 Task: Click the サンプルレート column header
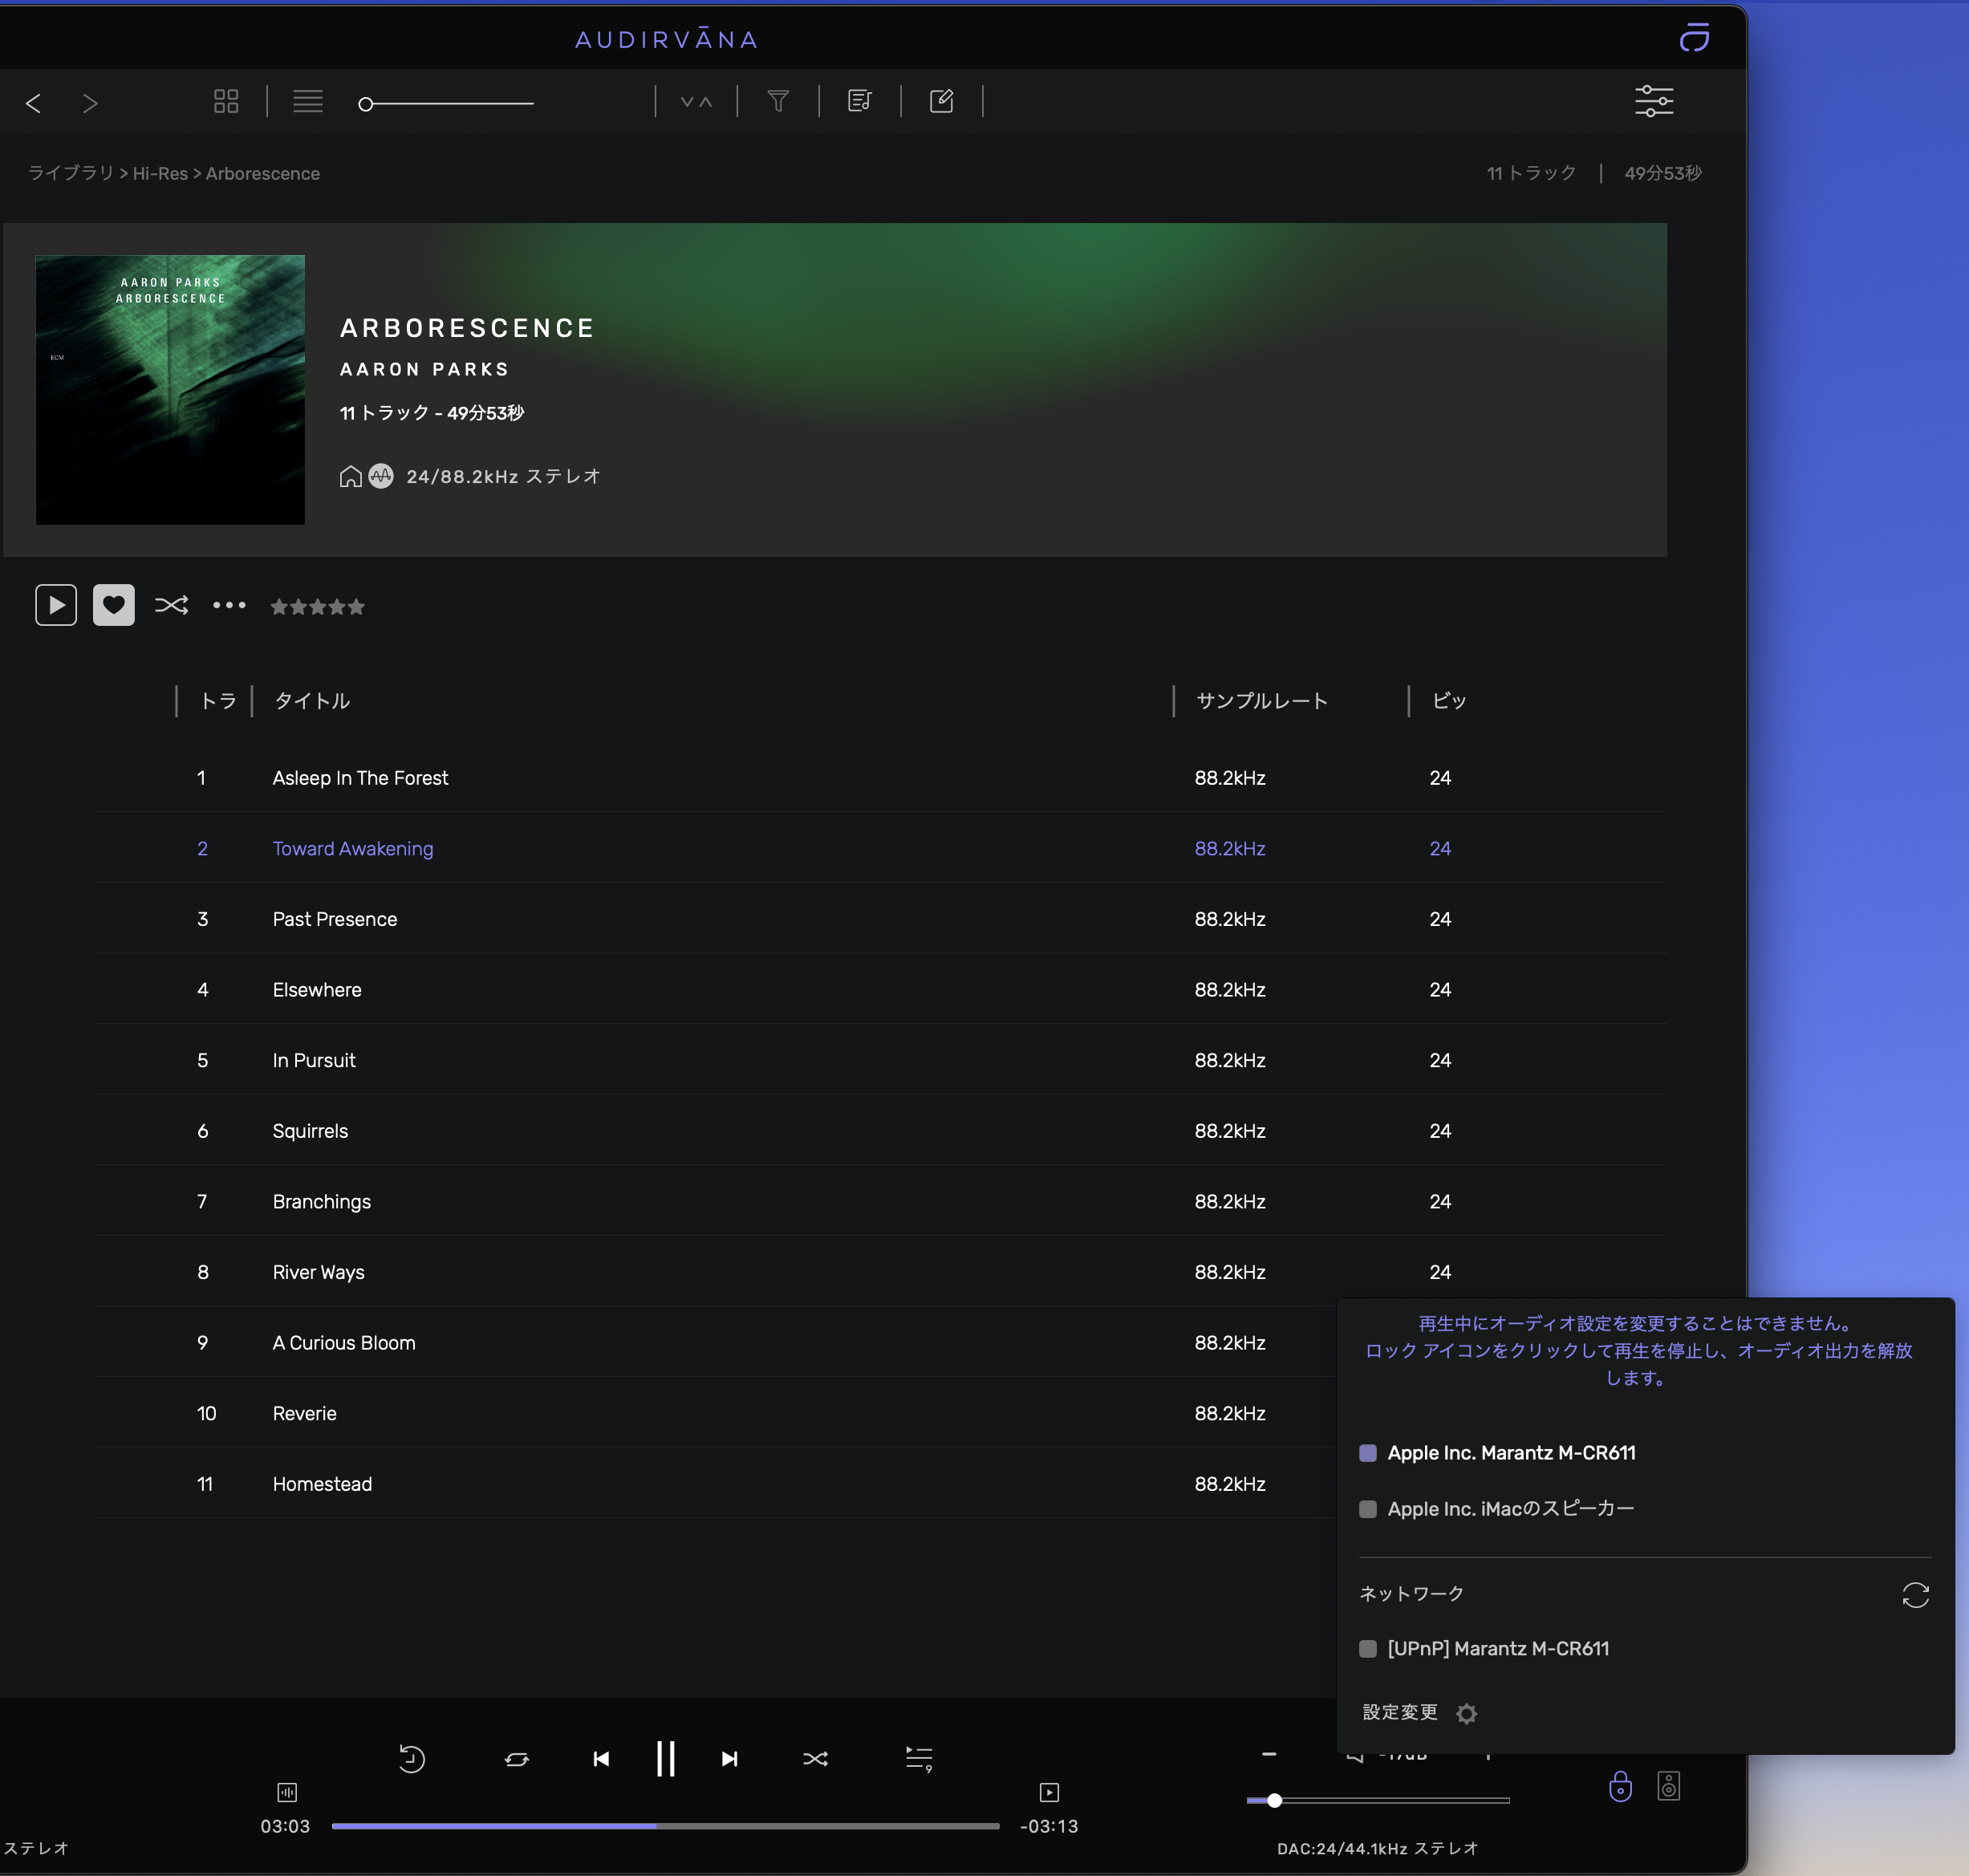[x=1262, y=701]
